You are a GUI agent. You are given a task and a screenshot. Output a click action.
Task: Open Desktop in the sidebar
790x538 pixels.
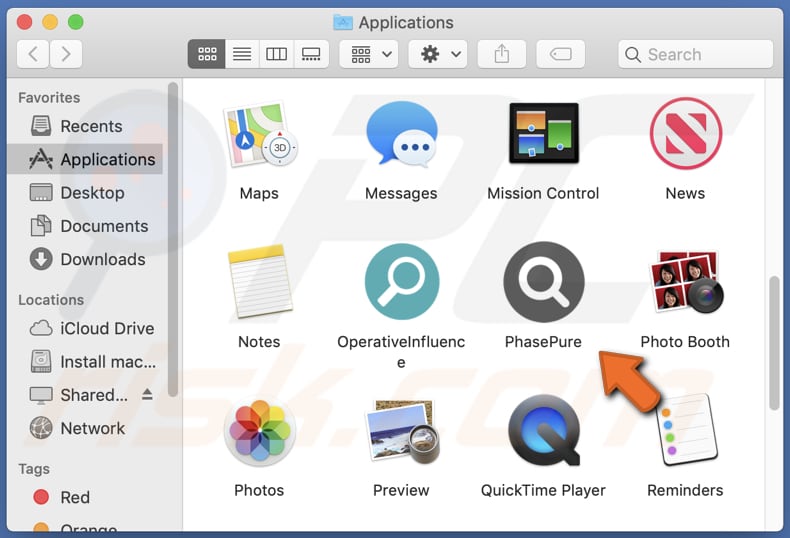85,192
